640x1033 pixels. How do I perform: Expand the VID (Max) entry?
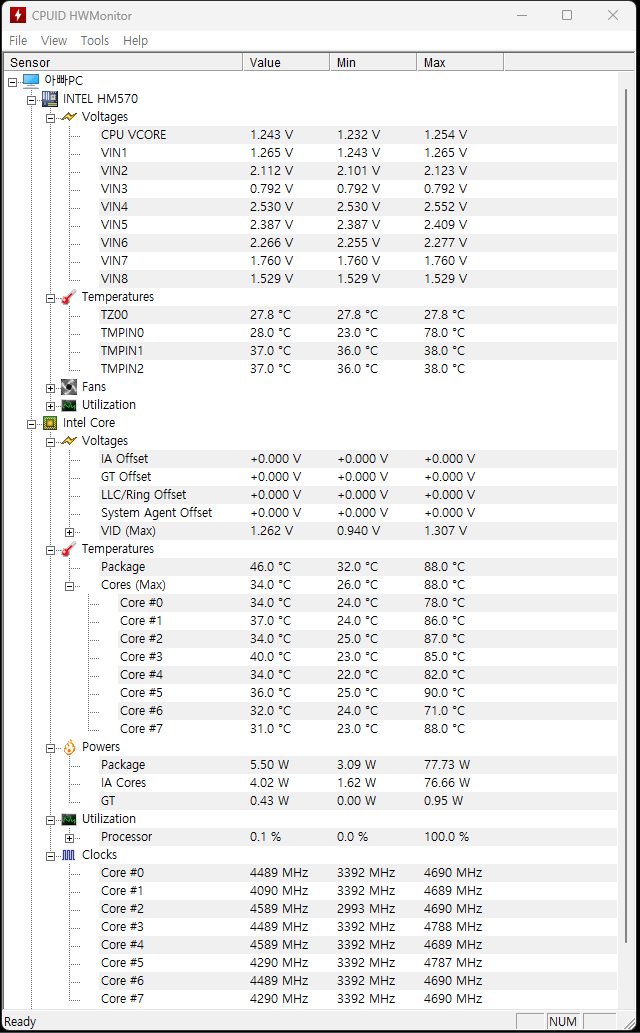69,532
